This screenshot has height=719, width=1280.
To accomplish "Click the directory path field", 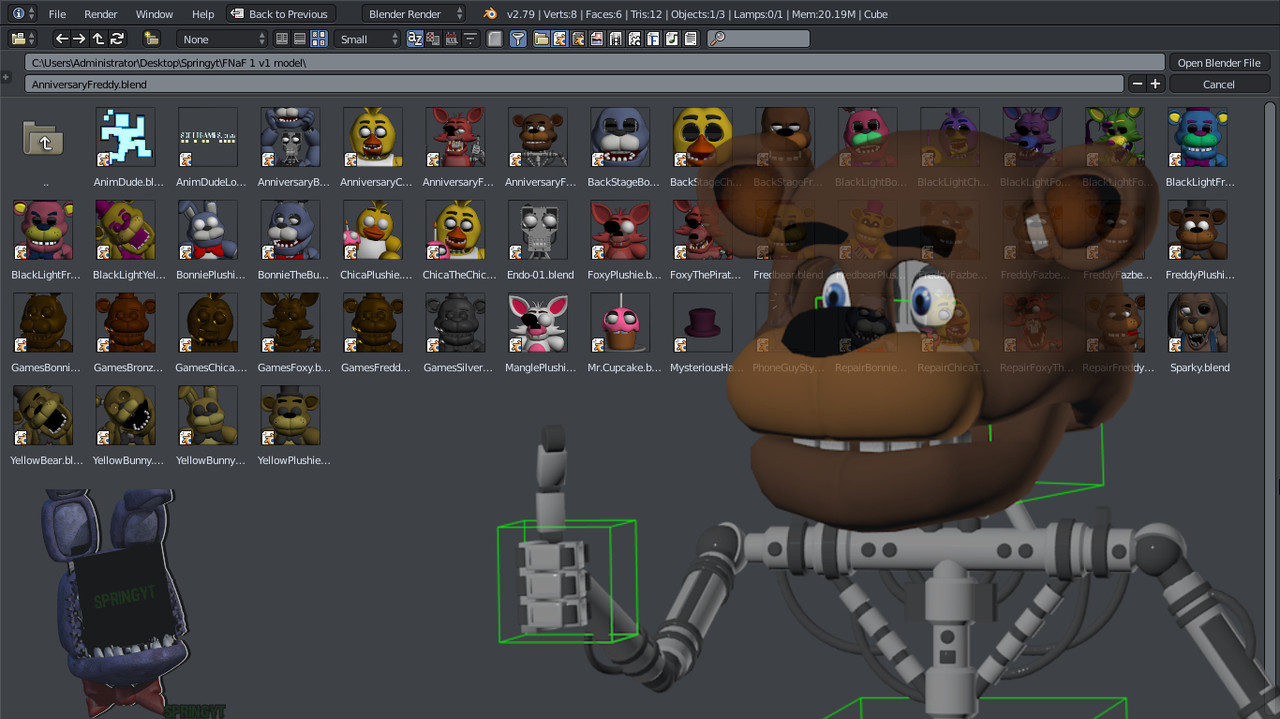I will [594, 63].
